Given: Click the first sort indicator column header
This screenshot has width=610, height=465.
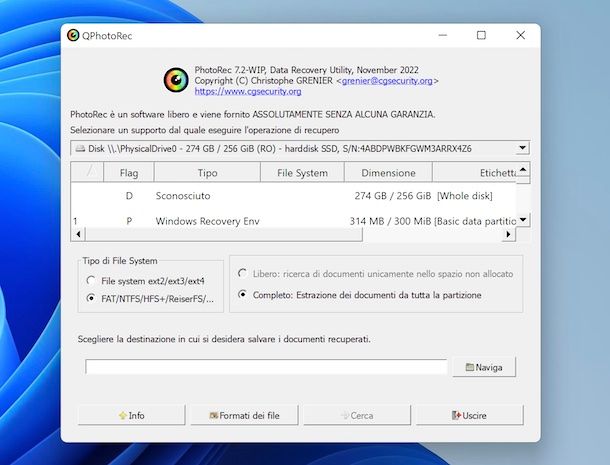Looking at the screenshot, I should tap(88, 172).
